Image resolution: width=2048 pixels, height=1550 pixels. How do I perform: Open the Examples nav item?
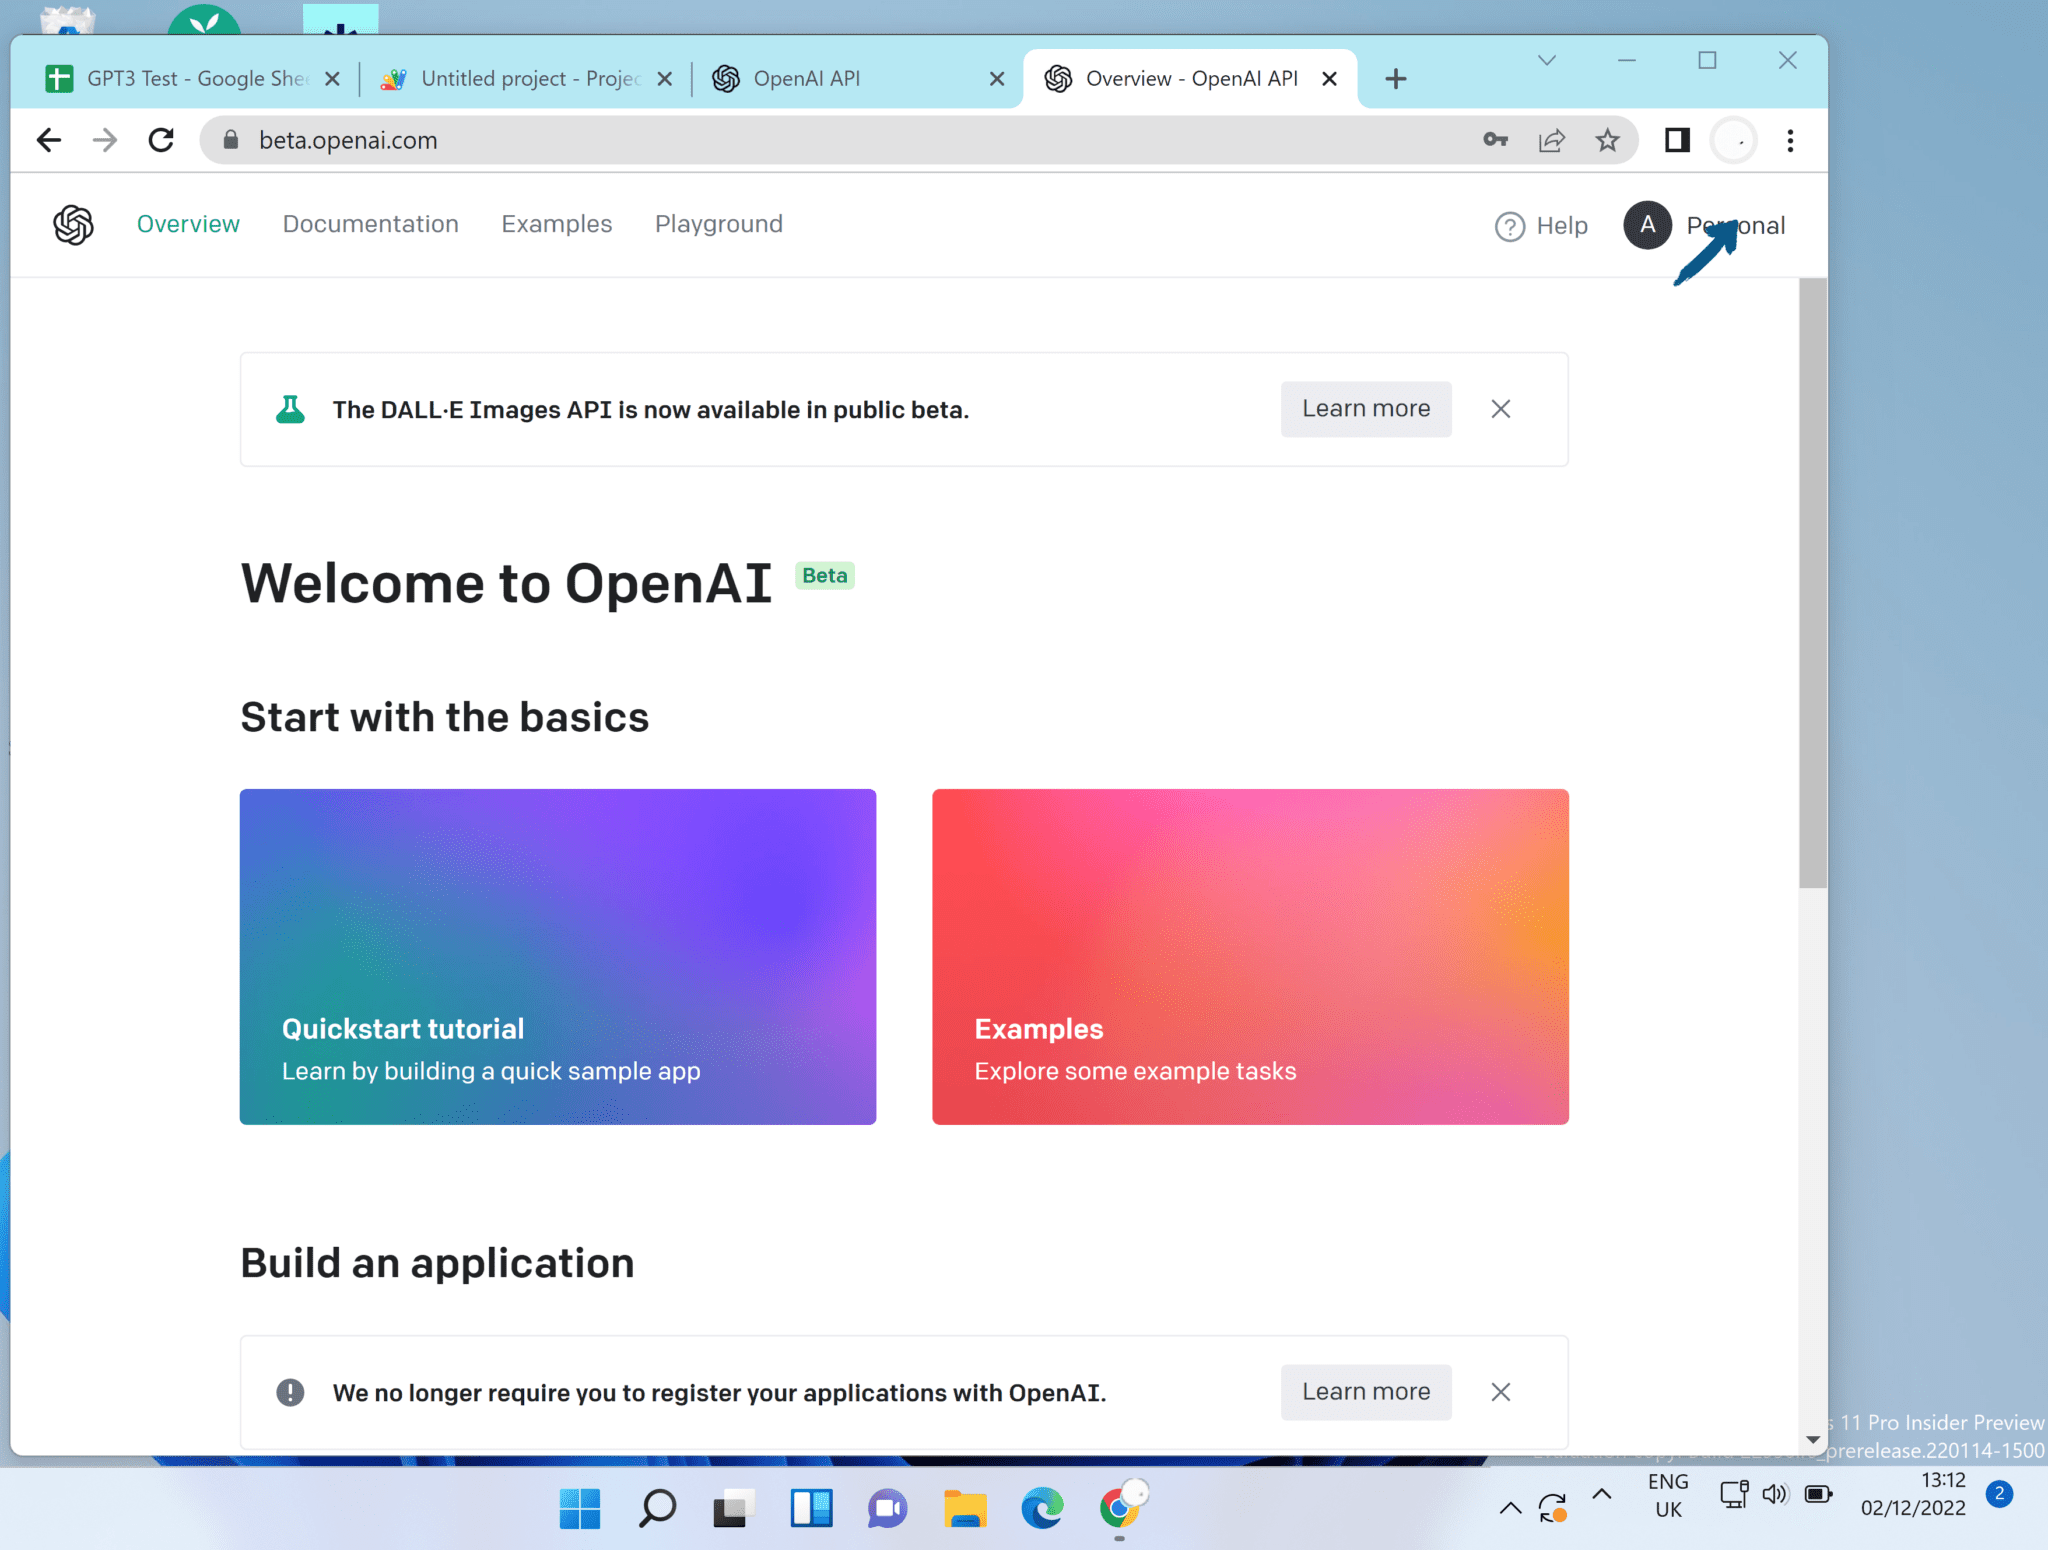tap(556, 224)
